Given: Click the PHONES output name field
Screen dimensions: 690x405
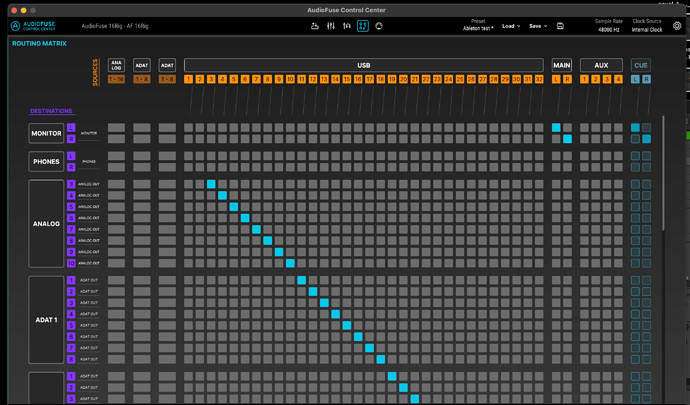Looking at the screenshot, I should [89, 162].
